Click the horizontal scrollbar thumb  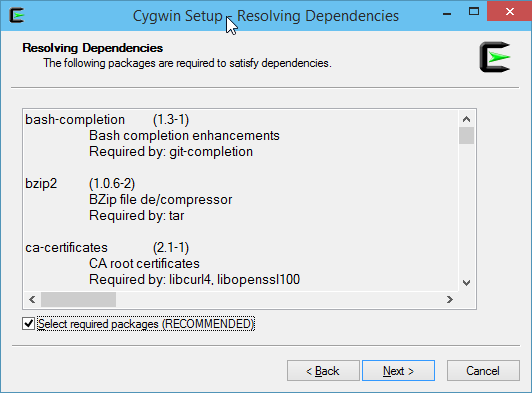coord(78,299)
